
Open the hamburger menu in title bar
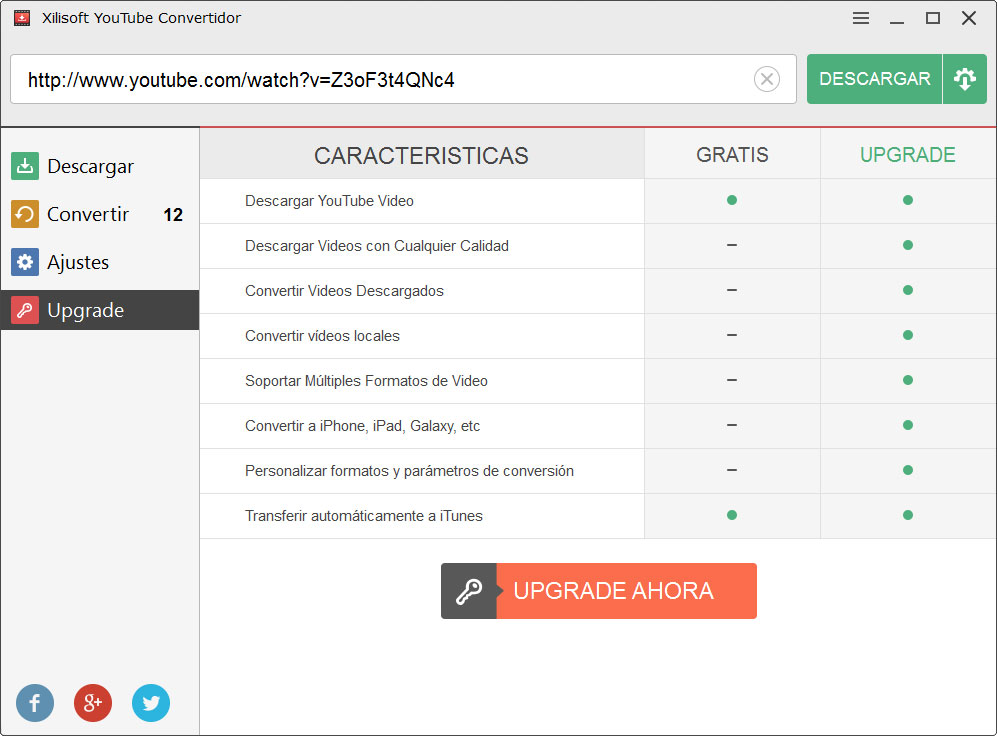861,18
